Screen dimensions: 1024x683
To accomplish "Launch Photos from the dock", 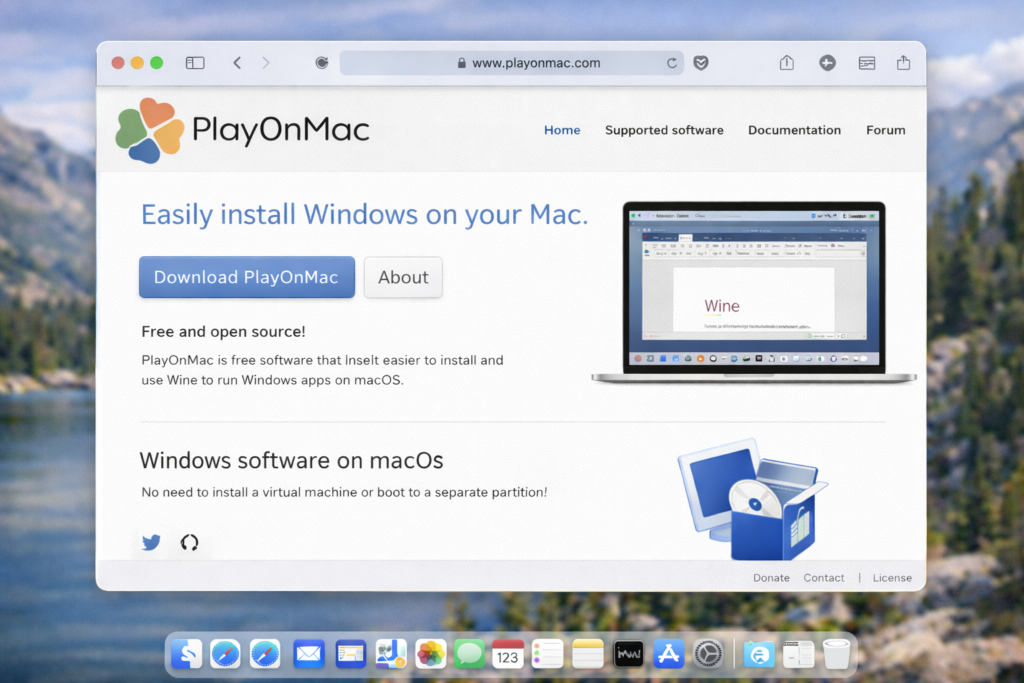I will tap(429, 654).
